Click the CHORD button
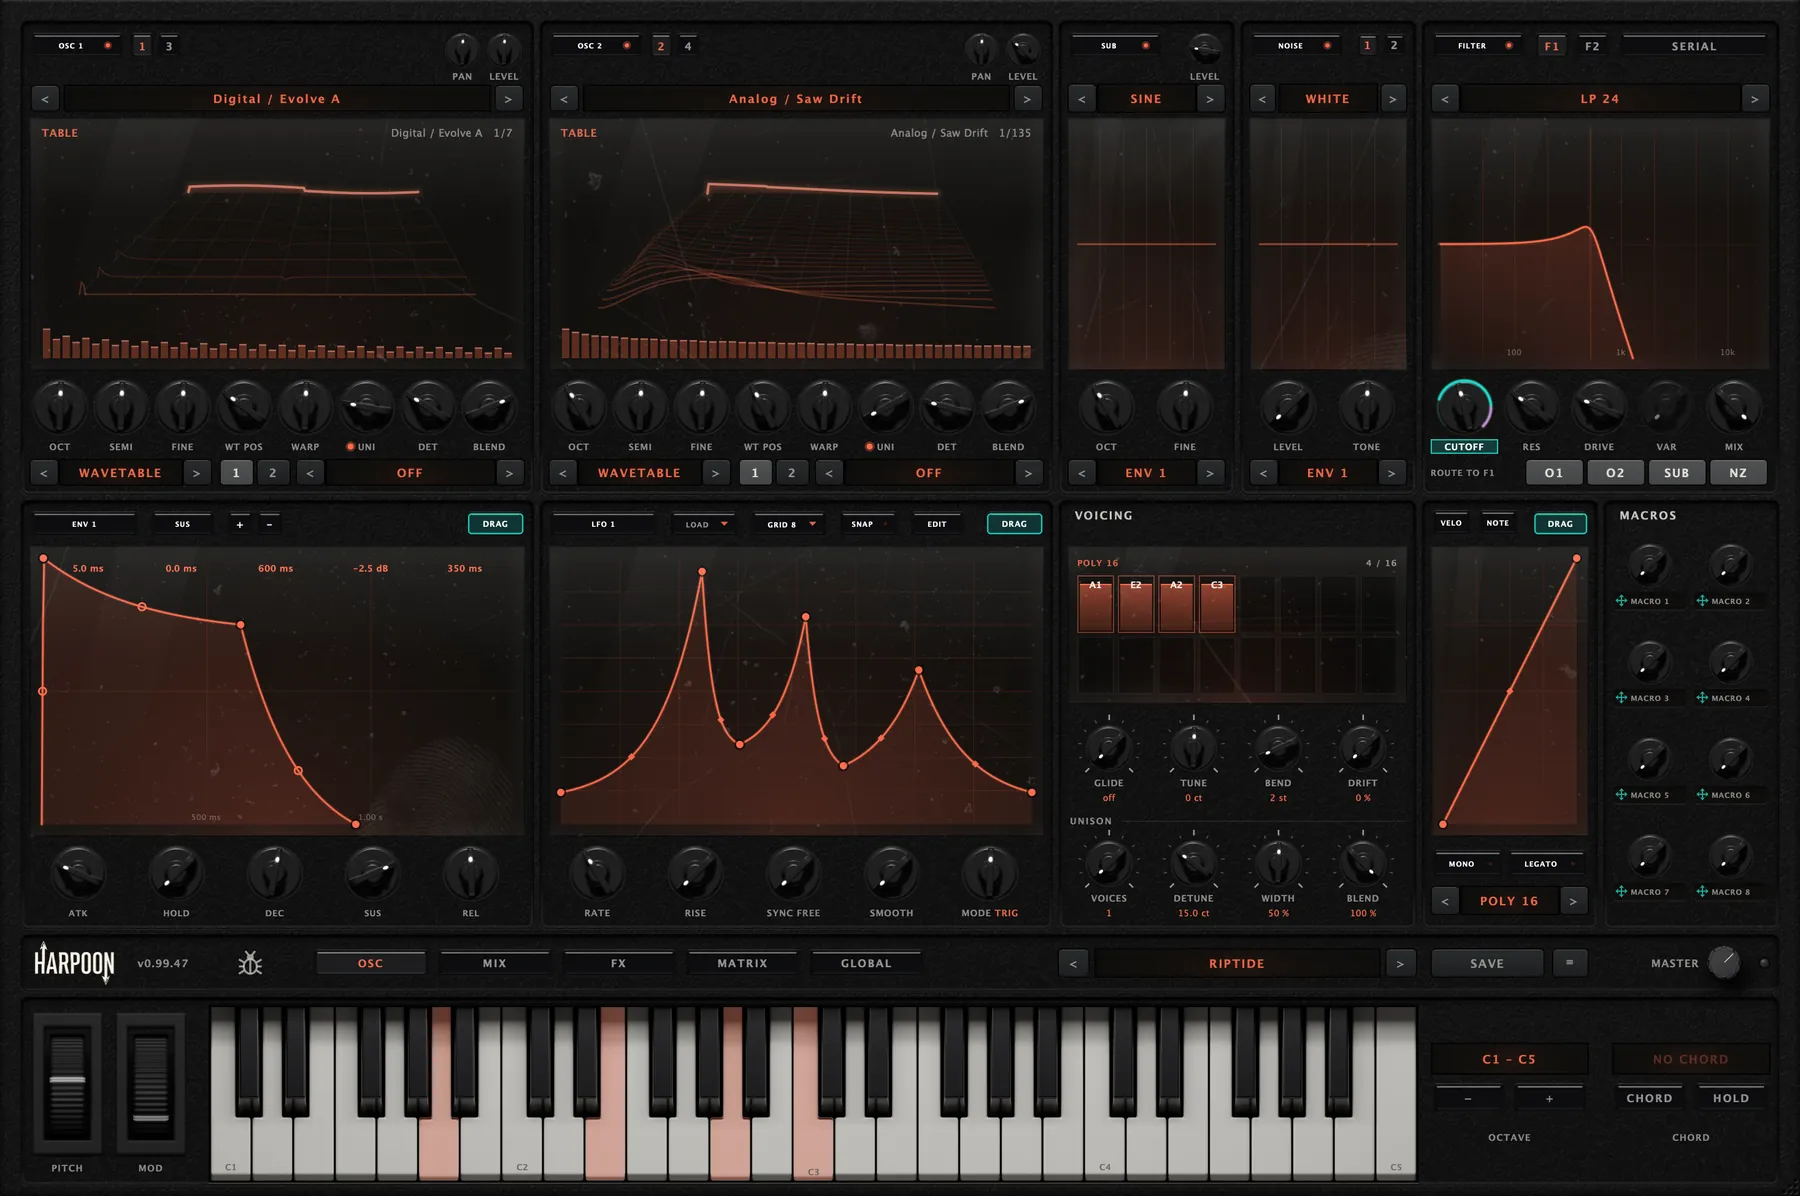 1649,1098
